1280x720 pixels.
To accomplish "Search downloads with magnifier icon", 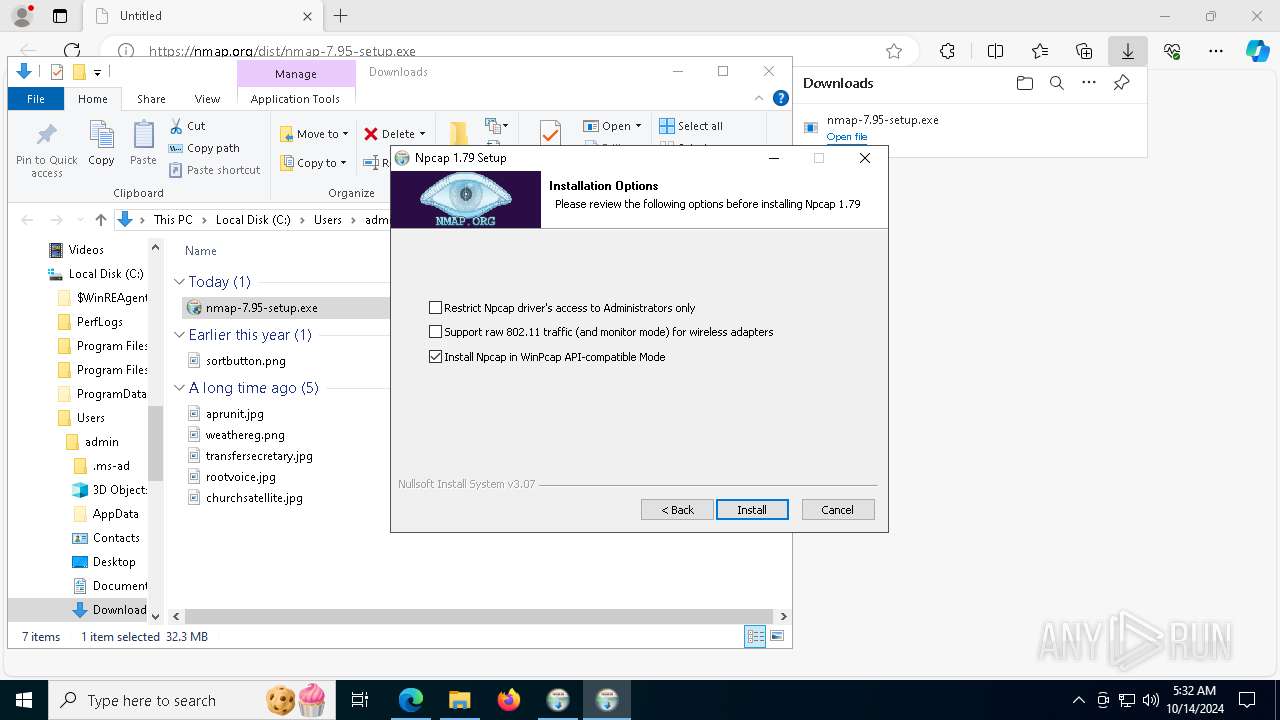I will click(x=1056, y=83).
